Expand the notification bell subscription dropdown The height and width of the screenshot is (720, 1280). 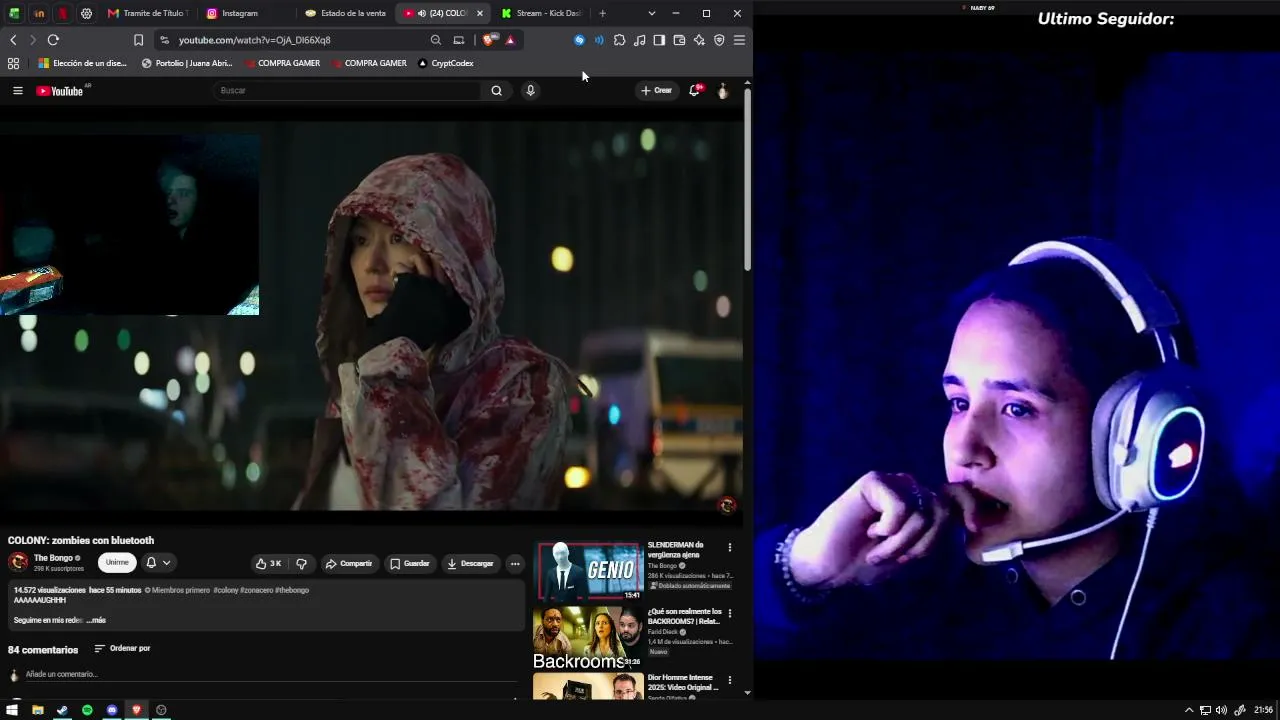(x=158, y=563)
